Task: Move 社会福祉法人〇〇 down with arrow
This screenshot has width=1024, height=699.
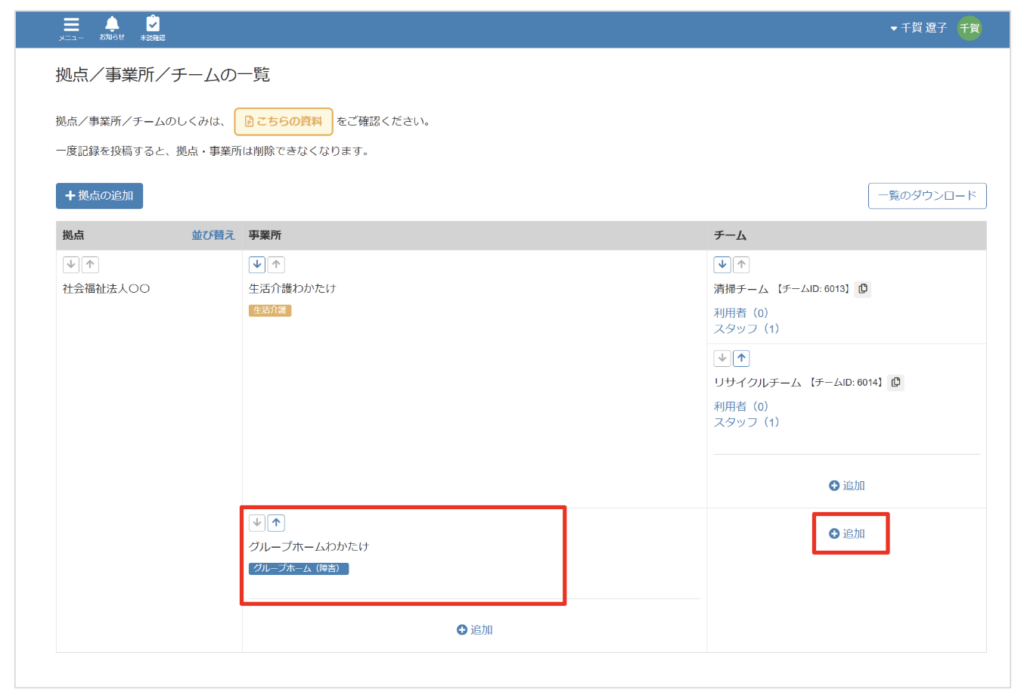Action: 71,265
